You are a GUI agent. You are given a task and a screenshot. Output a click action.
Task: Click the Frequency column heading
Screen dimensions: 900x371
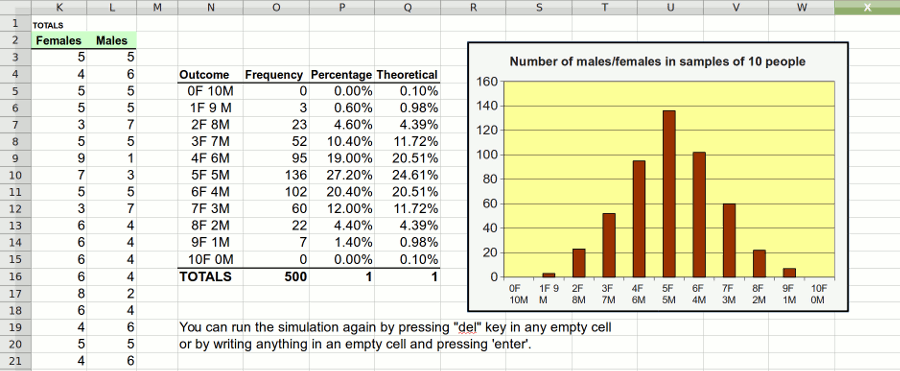click(274, 75)
